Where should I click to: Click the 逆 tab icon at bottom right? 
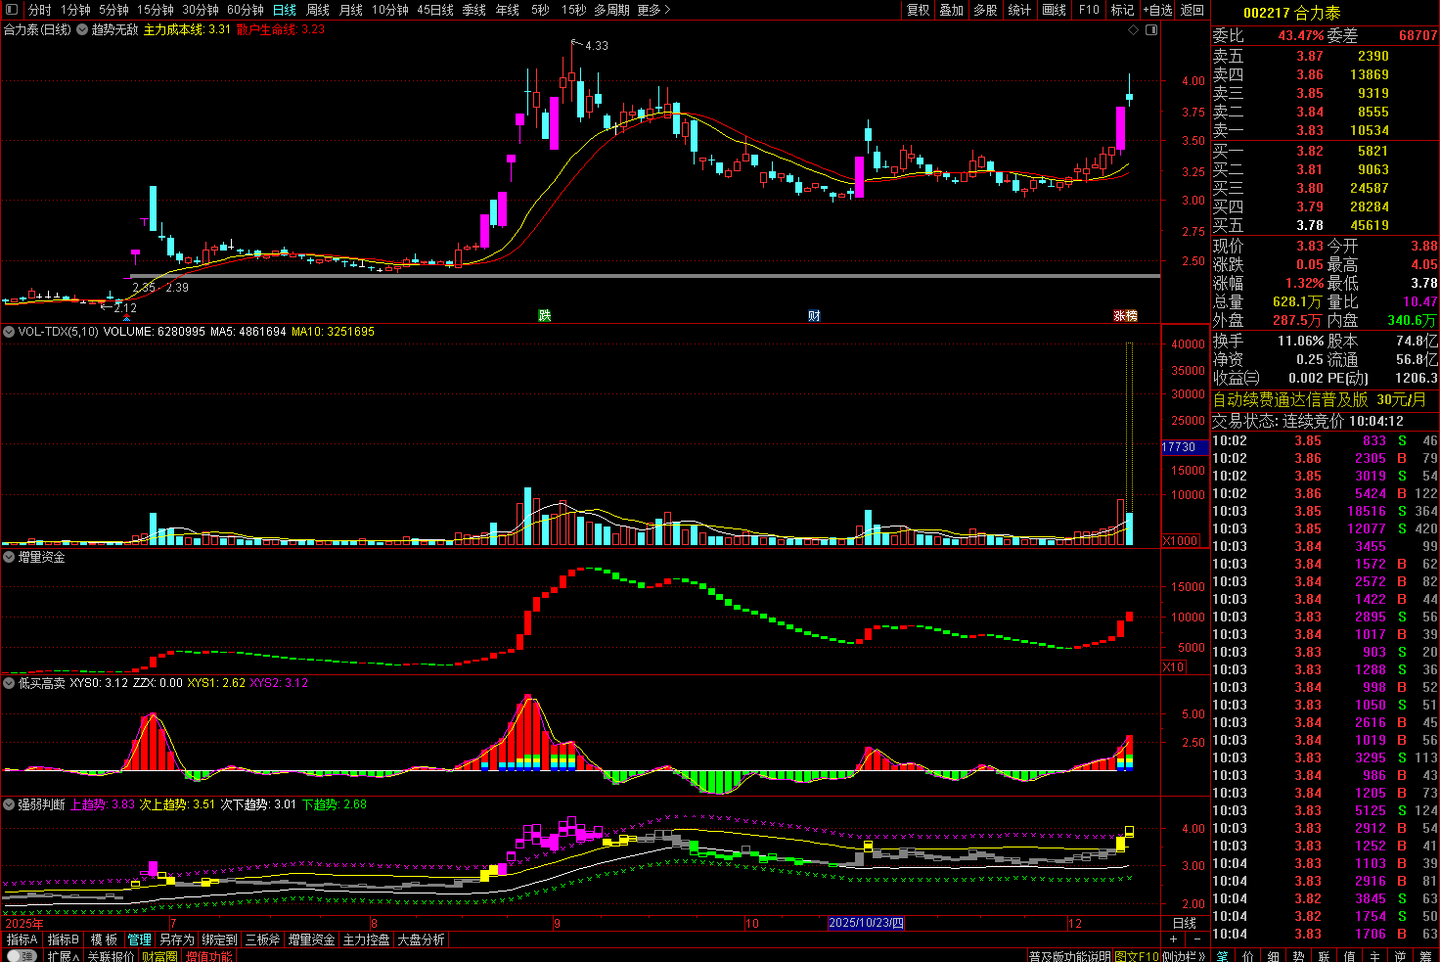click(1400, 956)
